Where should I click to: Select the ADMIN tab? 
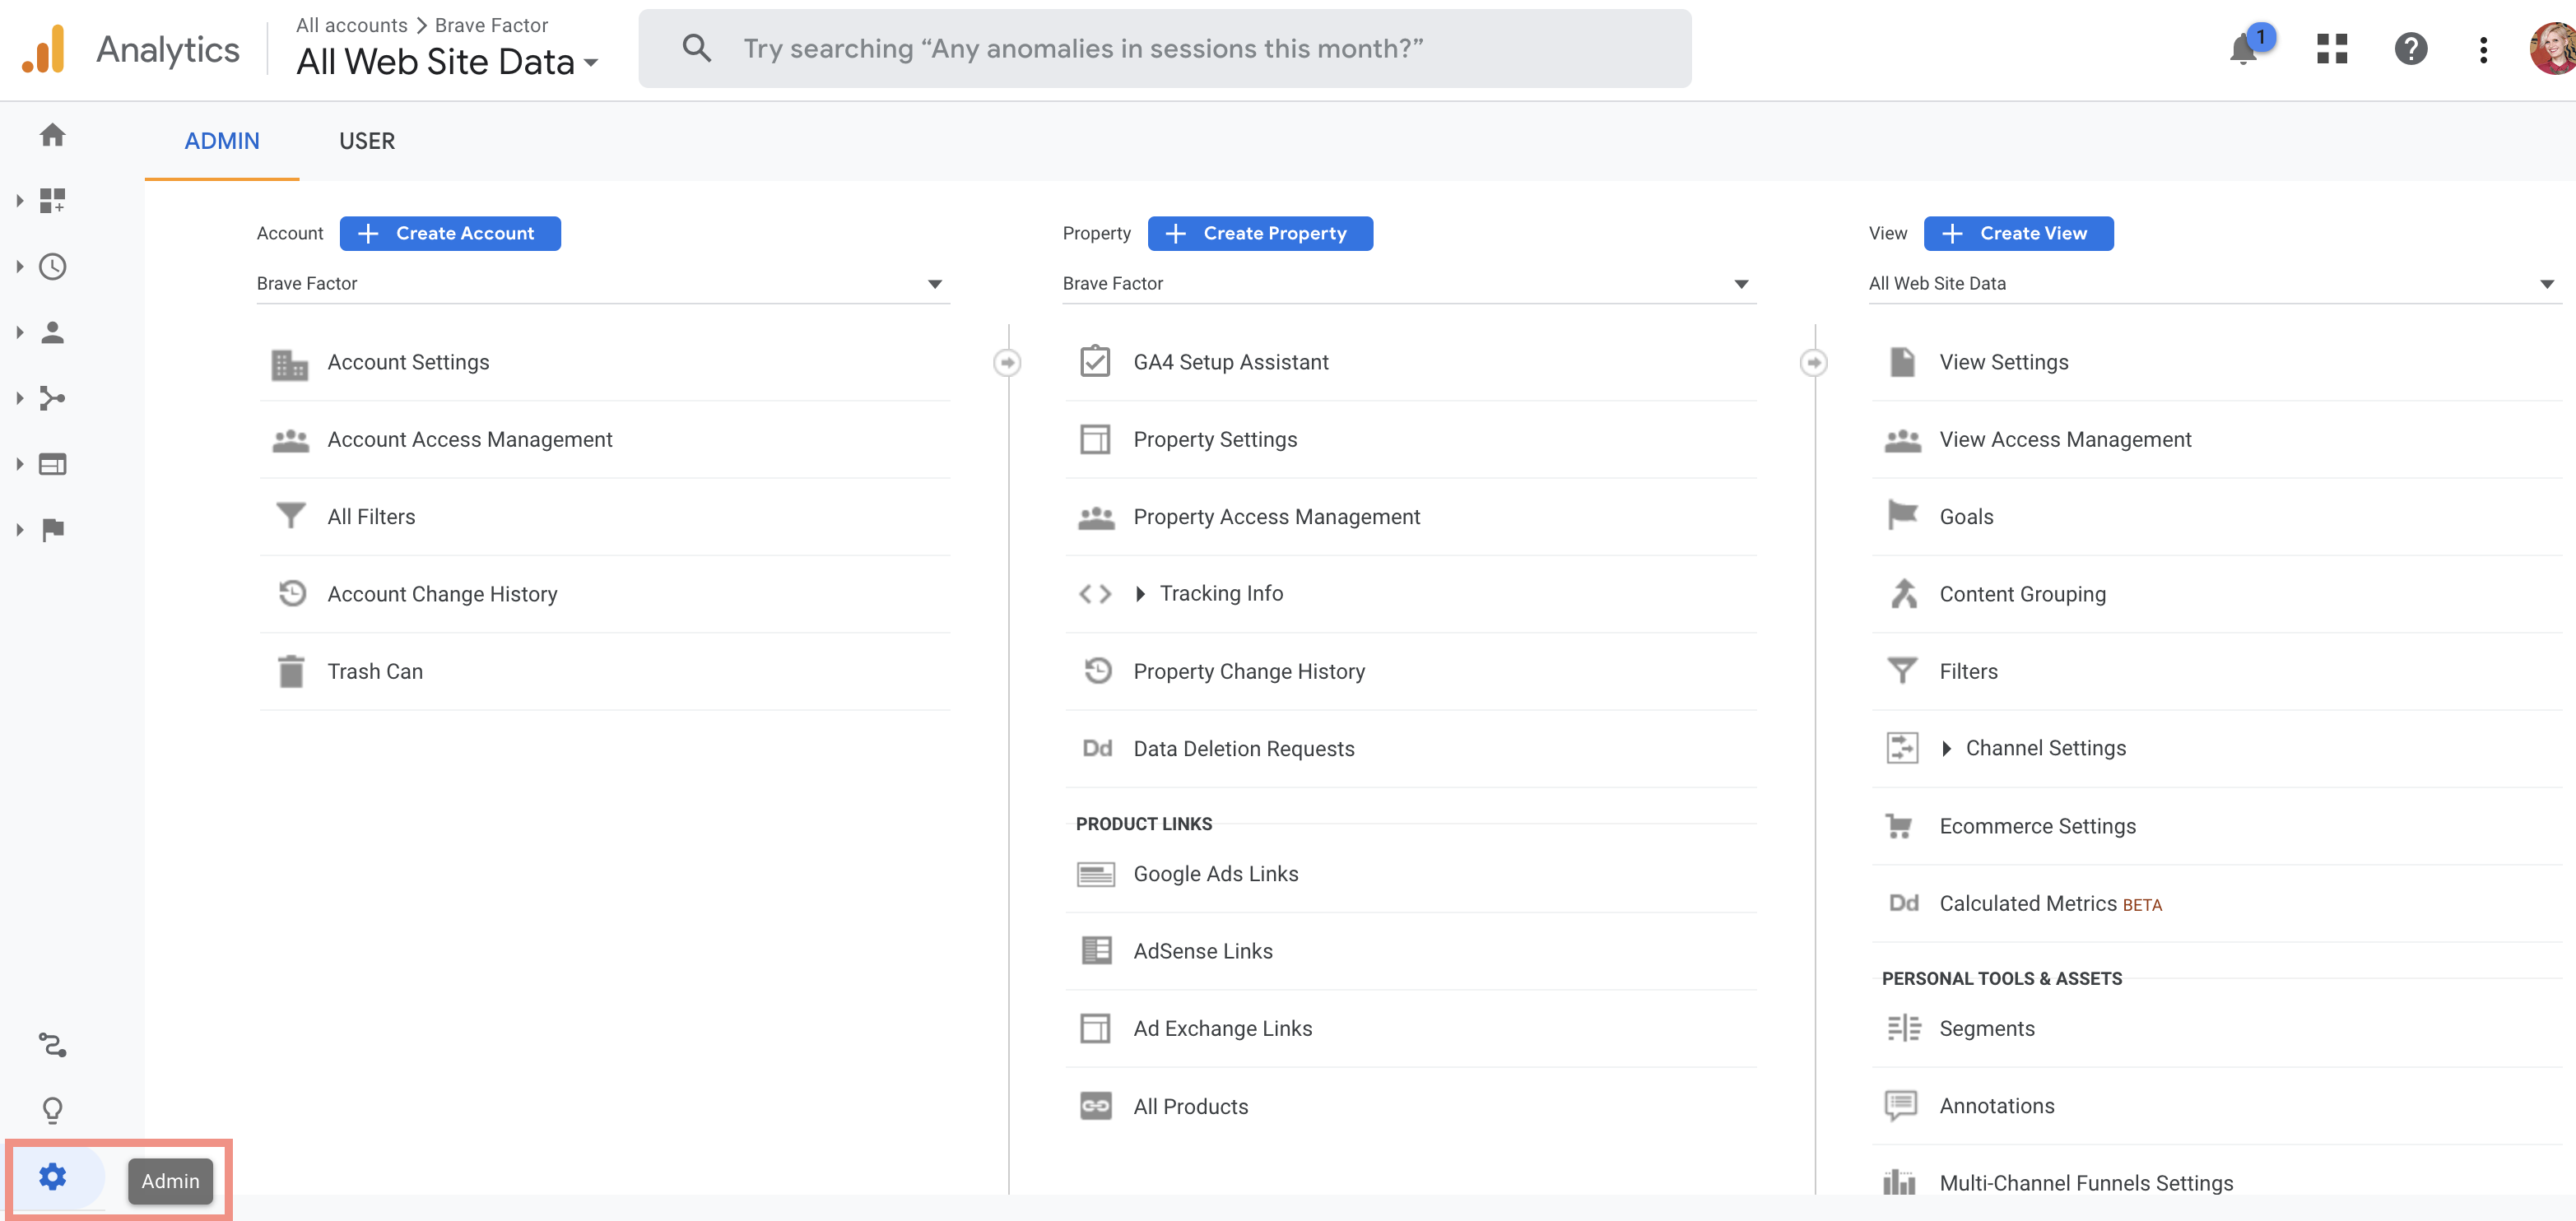tap(221, 140)
